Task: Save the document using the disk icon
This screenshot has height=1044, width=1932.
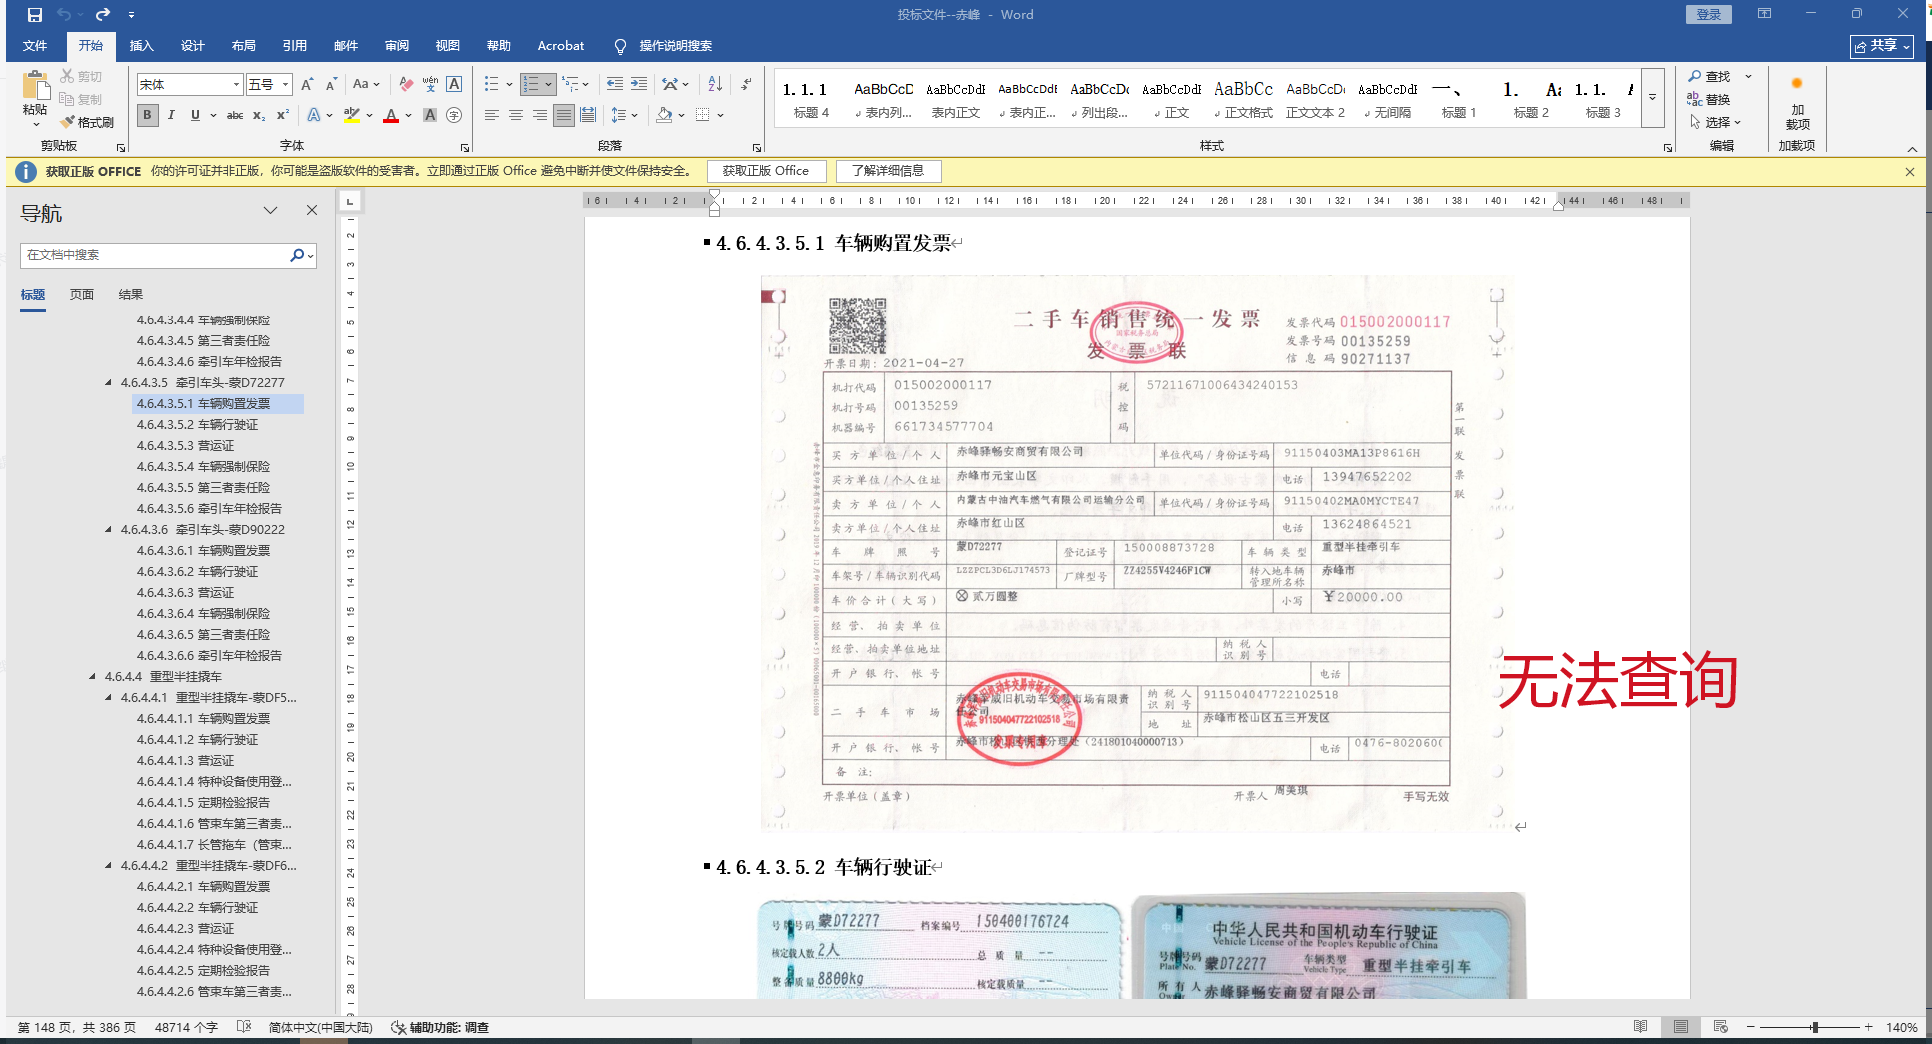Action: [x=35, y=14]
